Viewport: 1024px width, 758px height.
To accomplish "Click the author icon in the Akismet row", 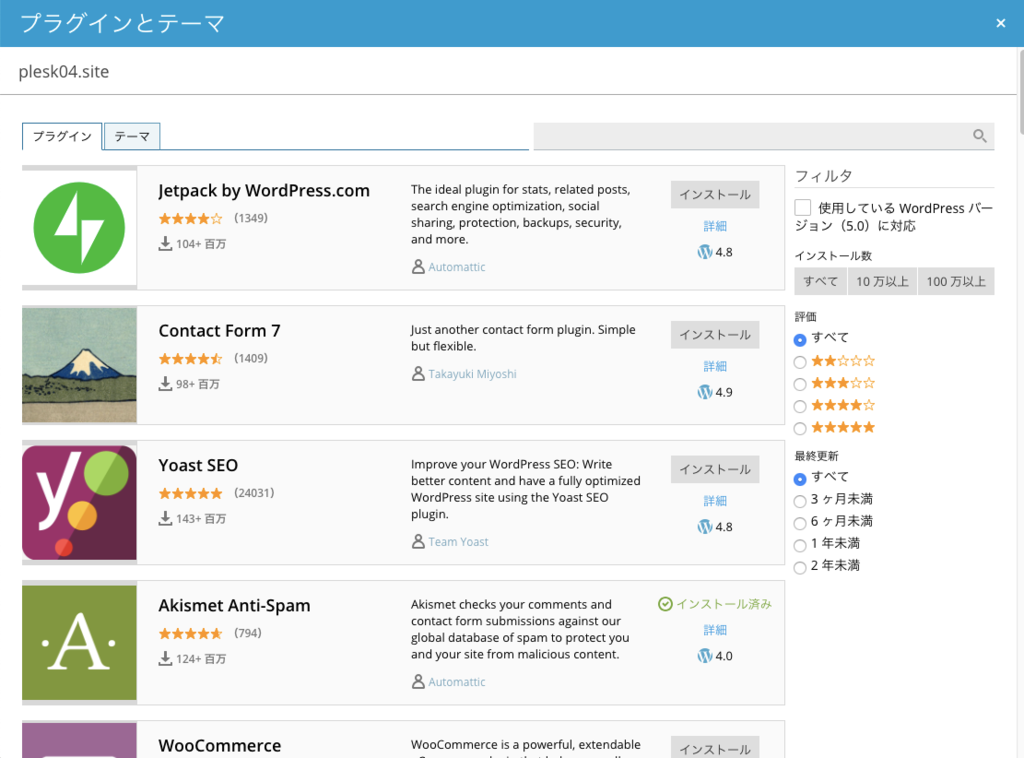I will (x=418, y=682).
